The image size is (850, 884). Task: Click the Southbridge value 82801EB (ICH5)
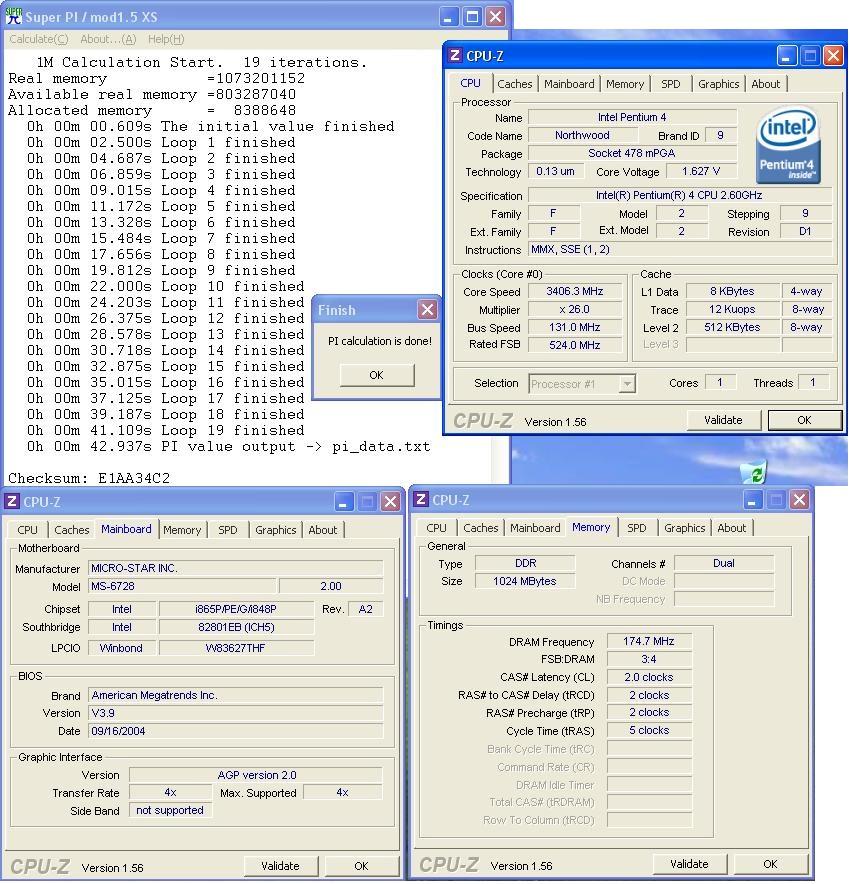pos(236,627)
